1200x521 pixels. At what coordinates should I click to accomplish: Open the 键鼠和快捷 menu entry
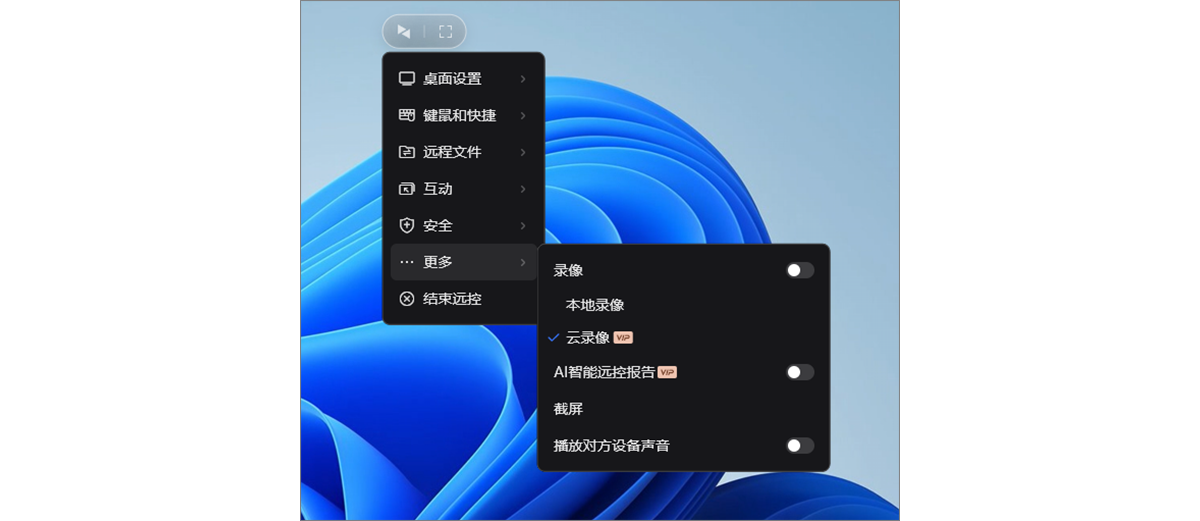[x=464, y=115]
